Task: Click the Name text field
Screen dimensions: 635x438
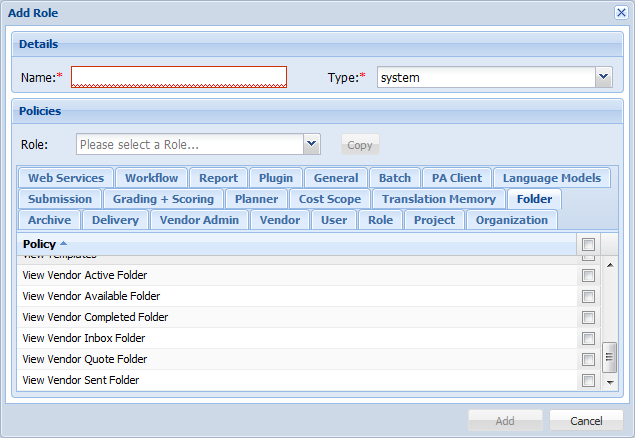Action: pyautogui.click(x=179, y=77)
